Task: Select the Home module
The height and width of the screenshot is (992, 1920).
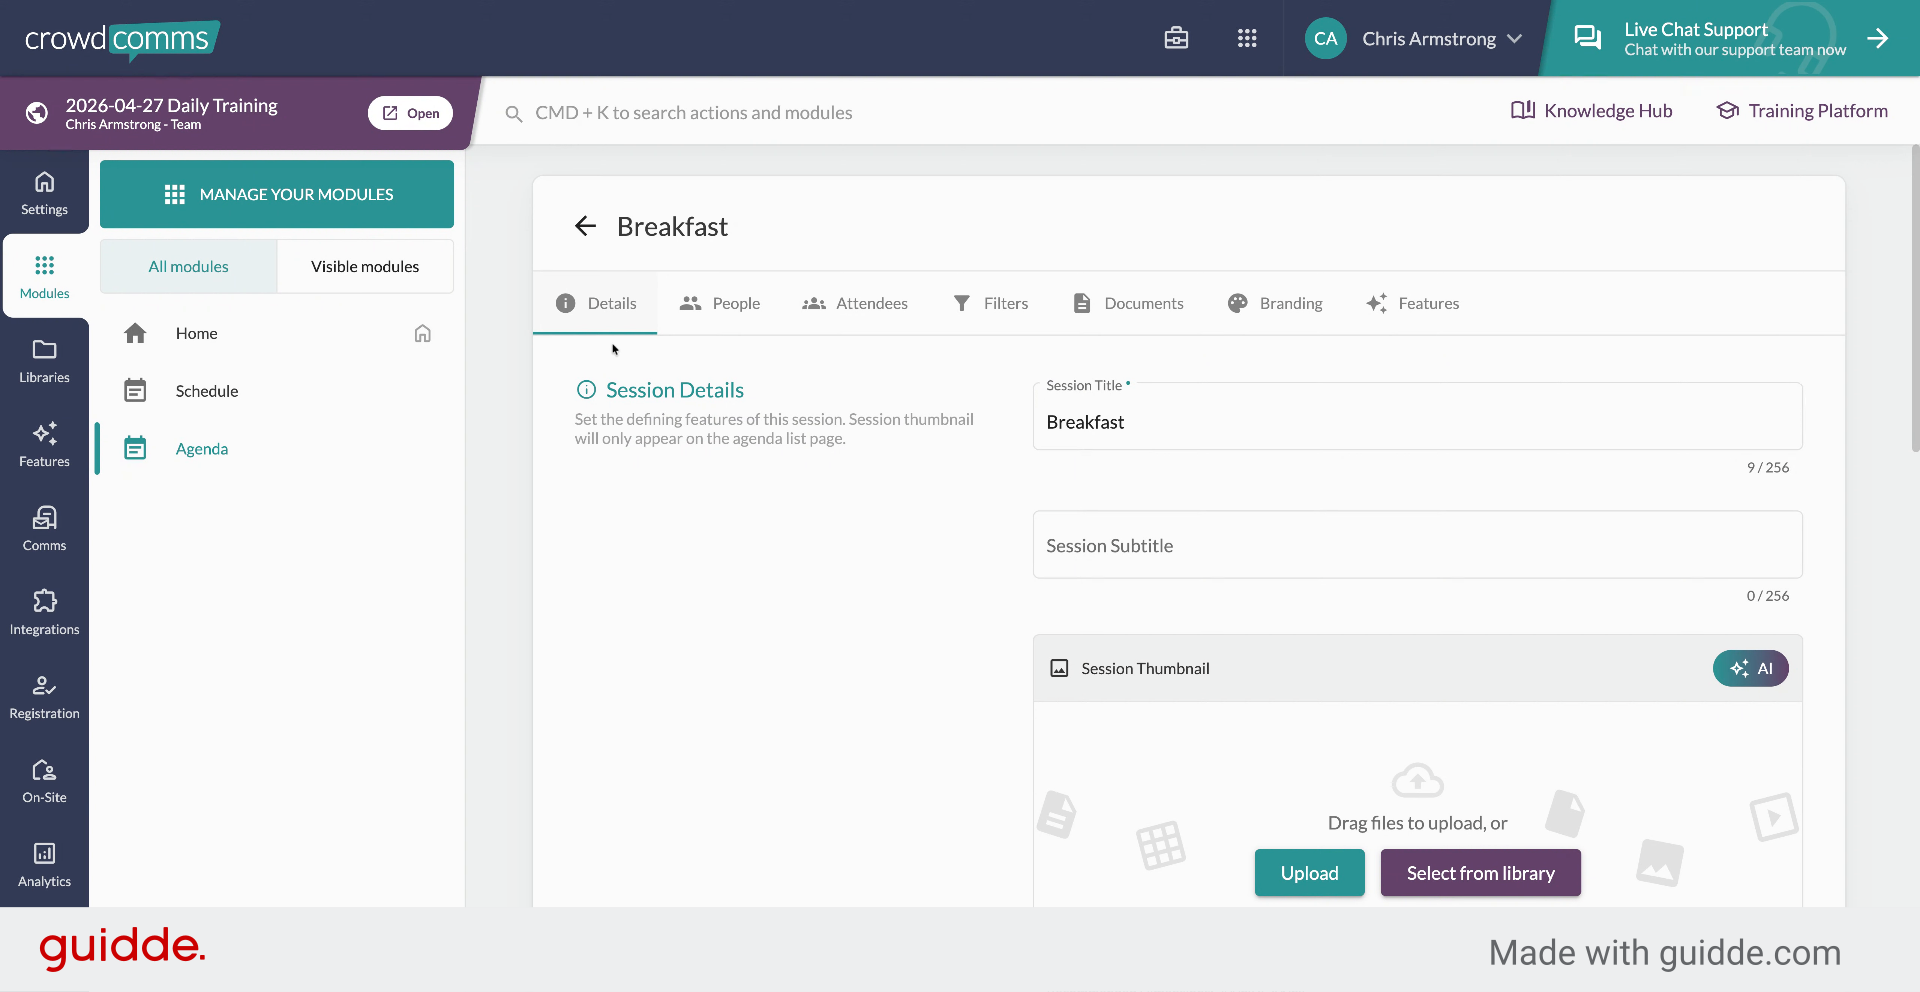Action: (x=277, y=333)
